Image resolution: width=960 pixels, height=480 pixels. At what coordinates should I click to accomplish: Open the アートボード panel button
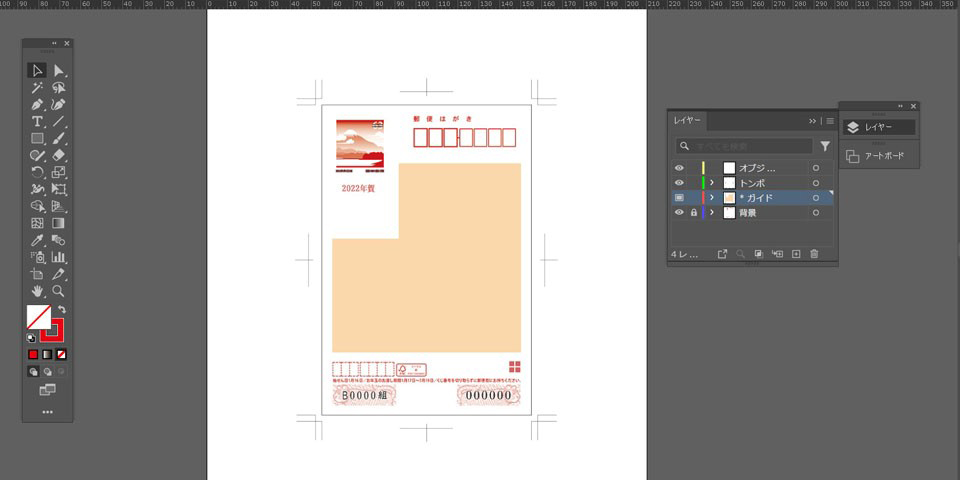(878, 156)
